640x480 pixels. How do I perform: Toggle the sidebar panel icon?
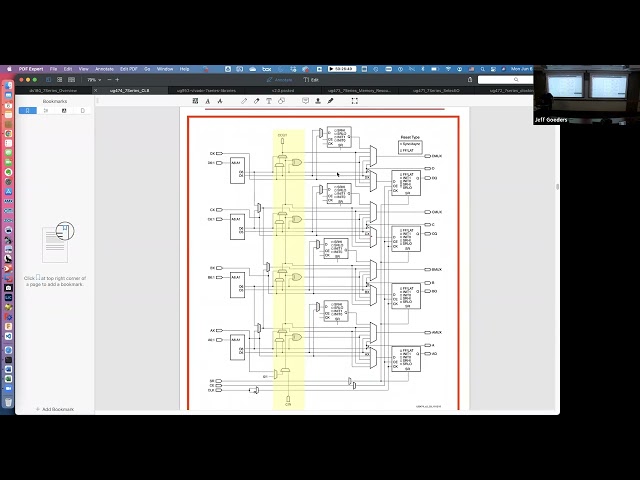[48, 80]
